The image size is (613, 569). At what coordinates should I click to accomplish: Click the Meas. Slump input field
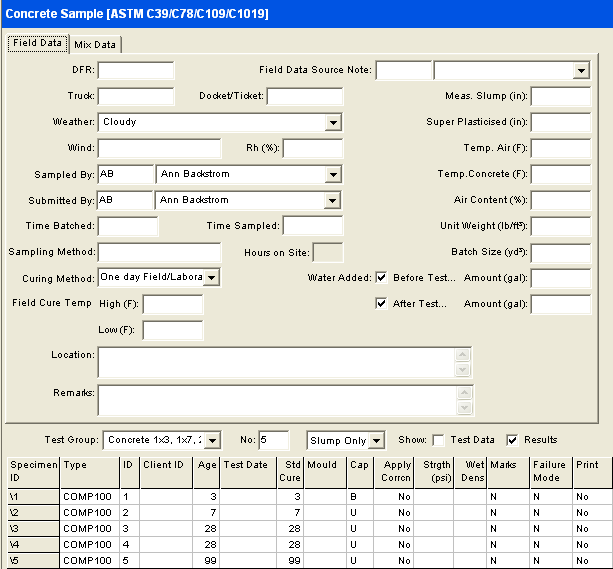(560, 96)
